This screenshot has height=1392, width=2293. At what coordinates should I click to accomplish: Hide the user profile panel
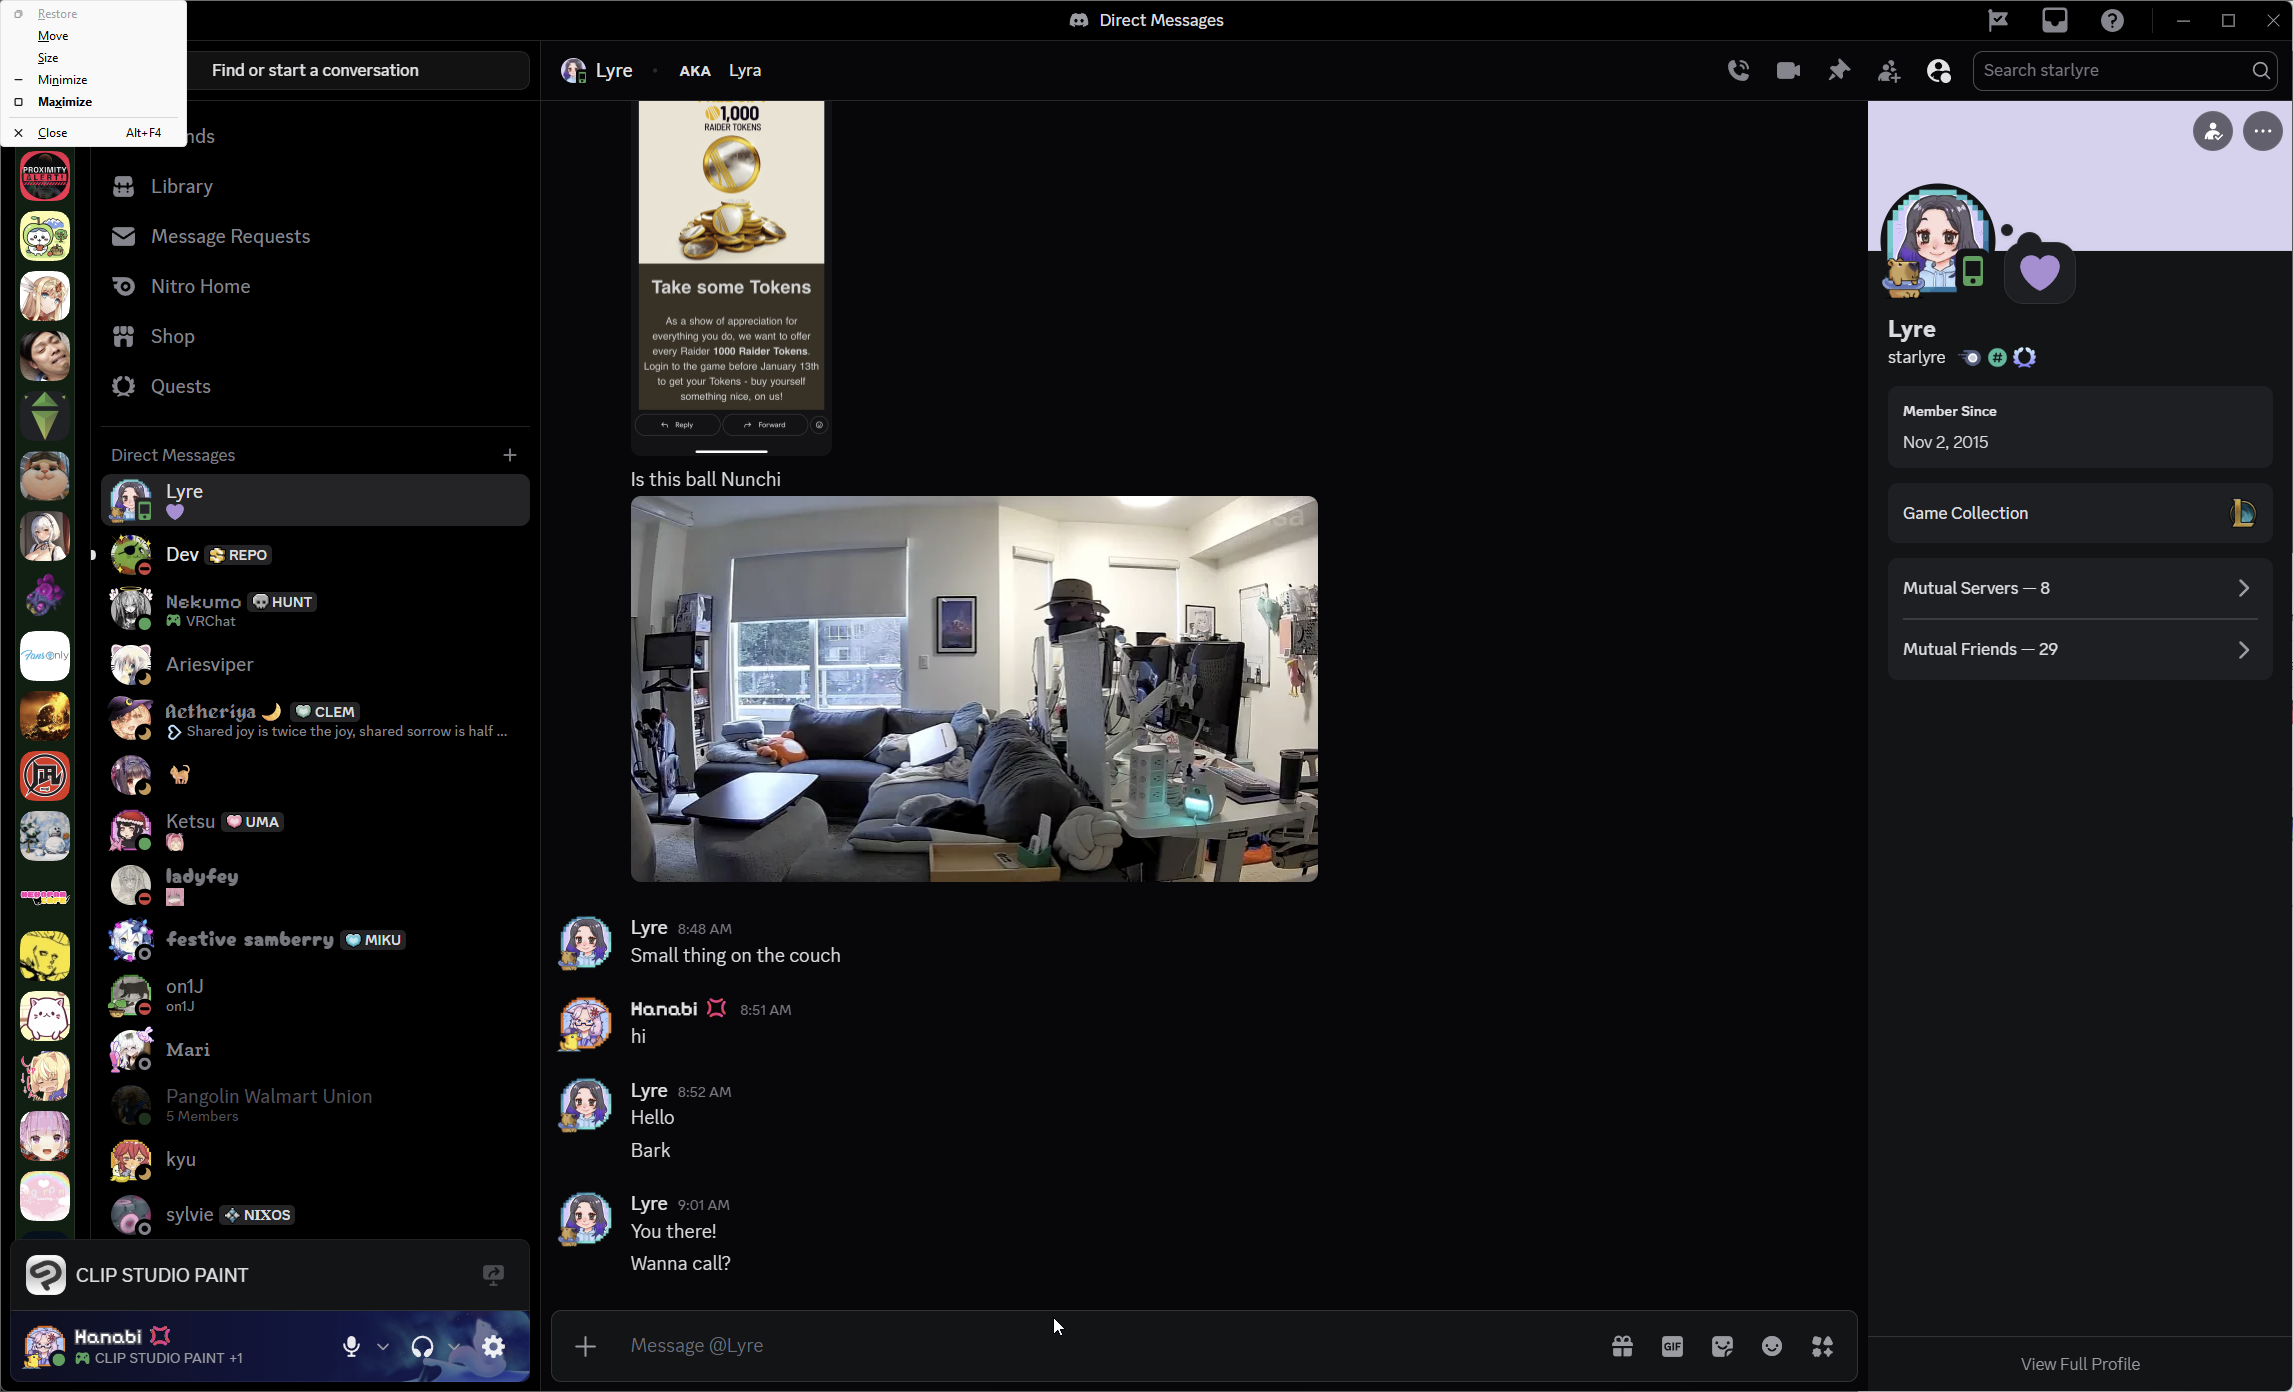[1938, 70]
